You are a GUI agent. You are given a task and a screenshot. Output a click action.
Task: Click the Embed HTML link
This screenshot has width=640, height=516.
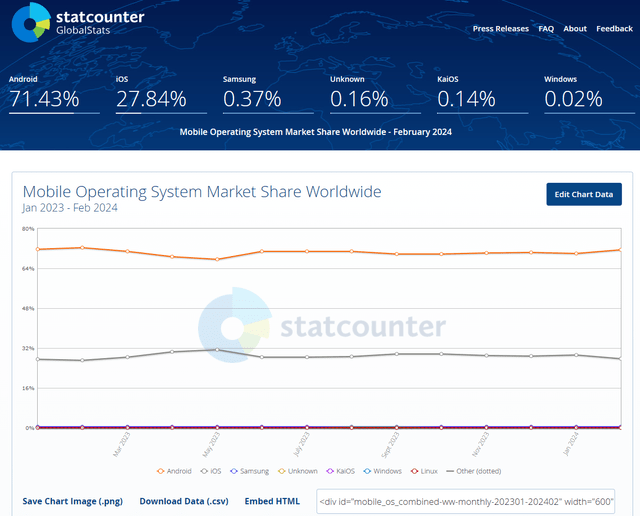272,501
